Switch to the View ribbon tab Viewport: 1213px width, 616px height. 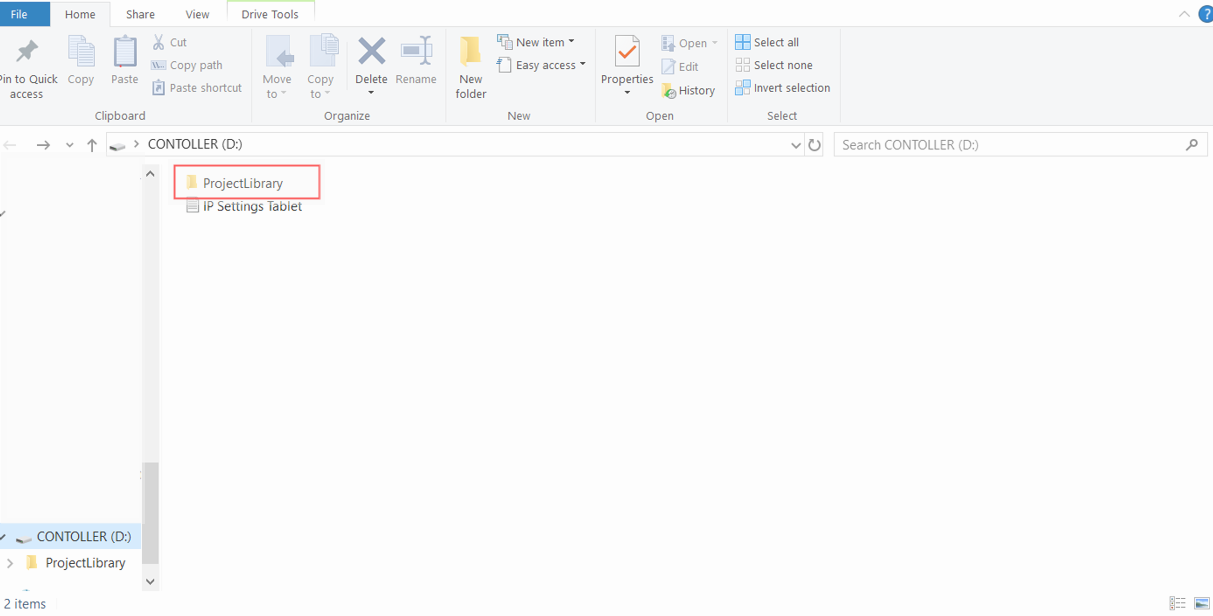coord(198,14)
